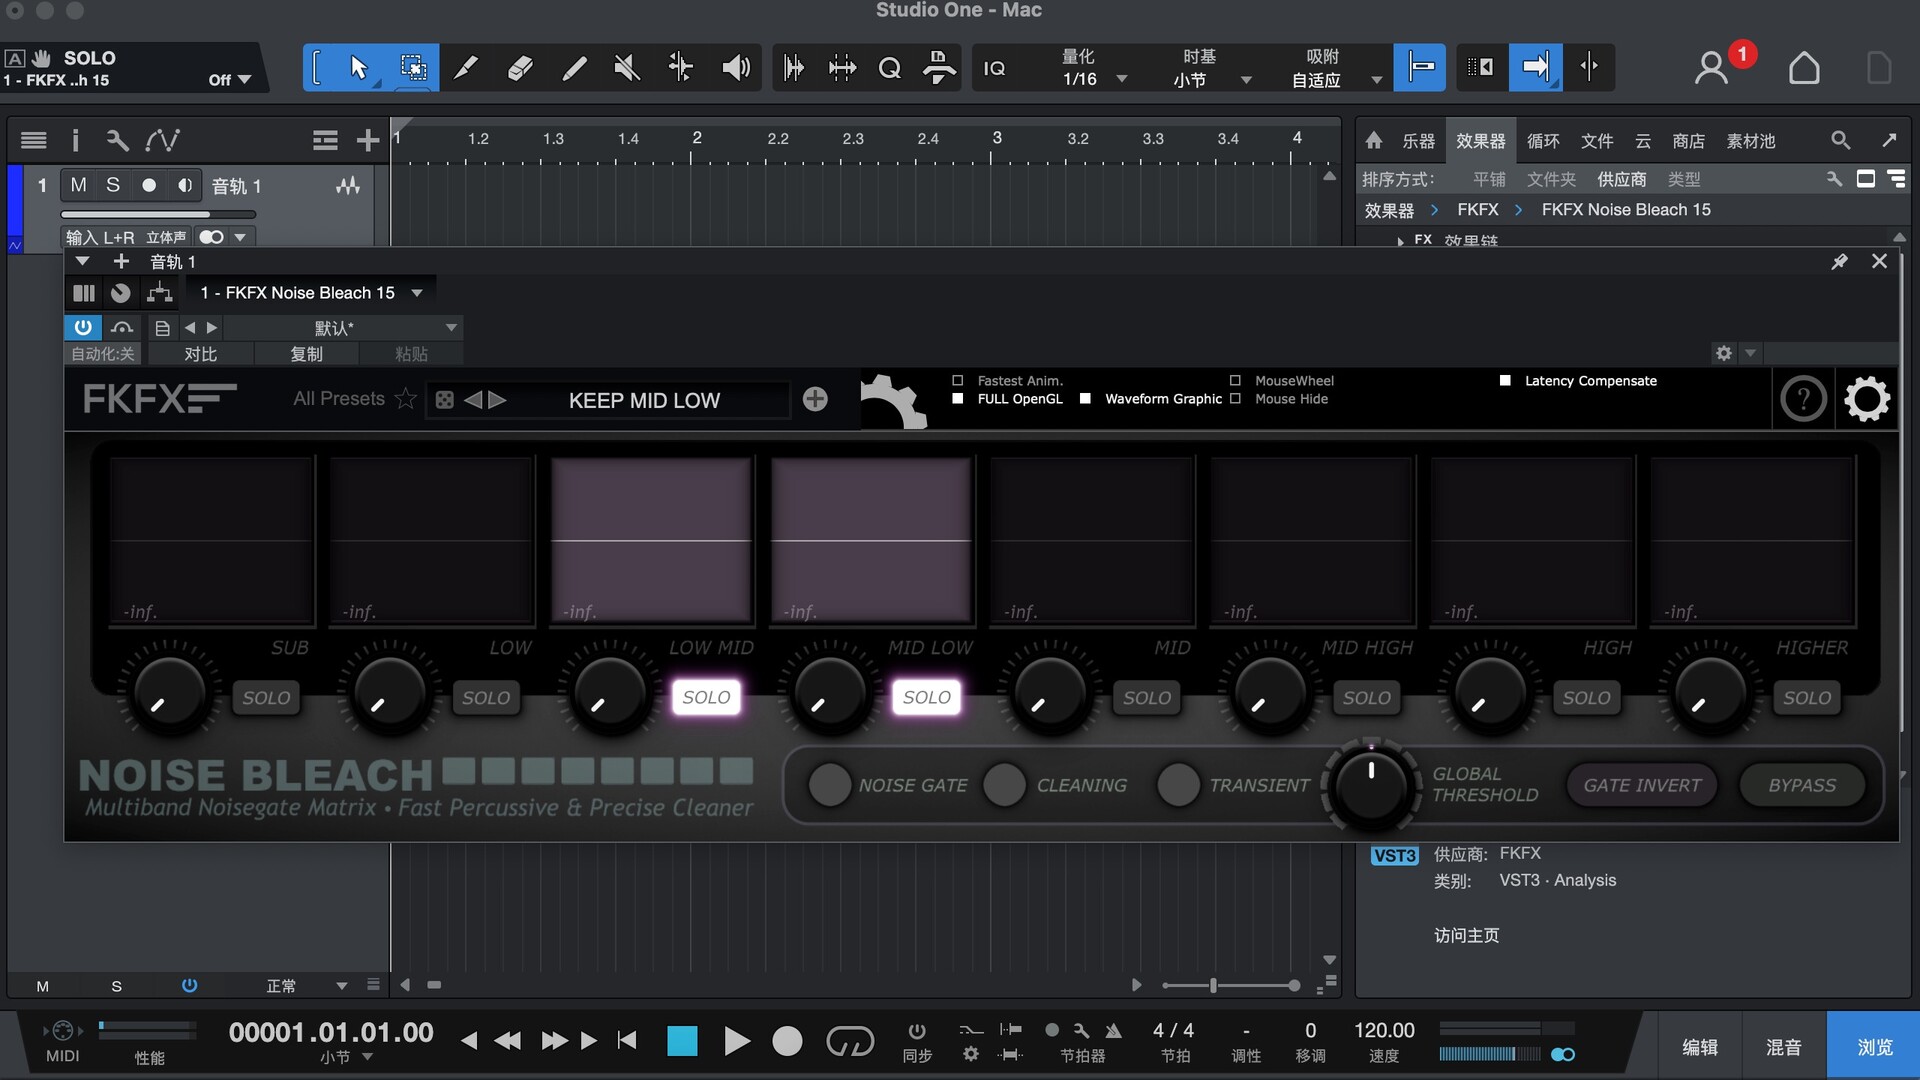Click the plugin settings gear icon
This screenshot has width=1920, height=1080.
[1866, 400]
